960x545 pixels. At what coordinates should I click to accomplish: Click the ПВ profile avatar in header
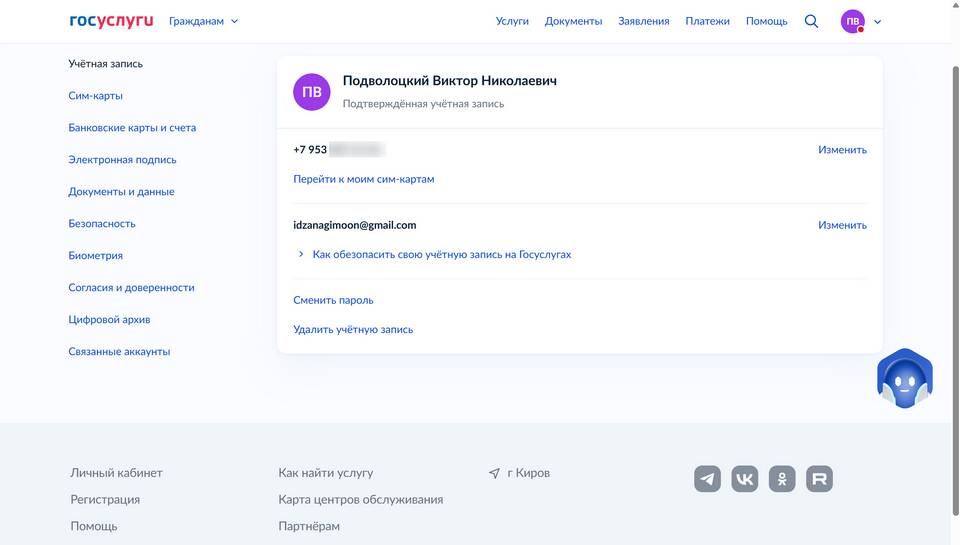(x=852, y=21)
